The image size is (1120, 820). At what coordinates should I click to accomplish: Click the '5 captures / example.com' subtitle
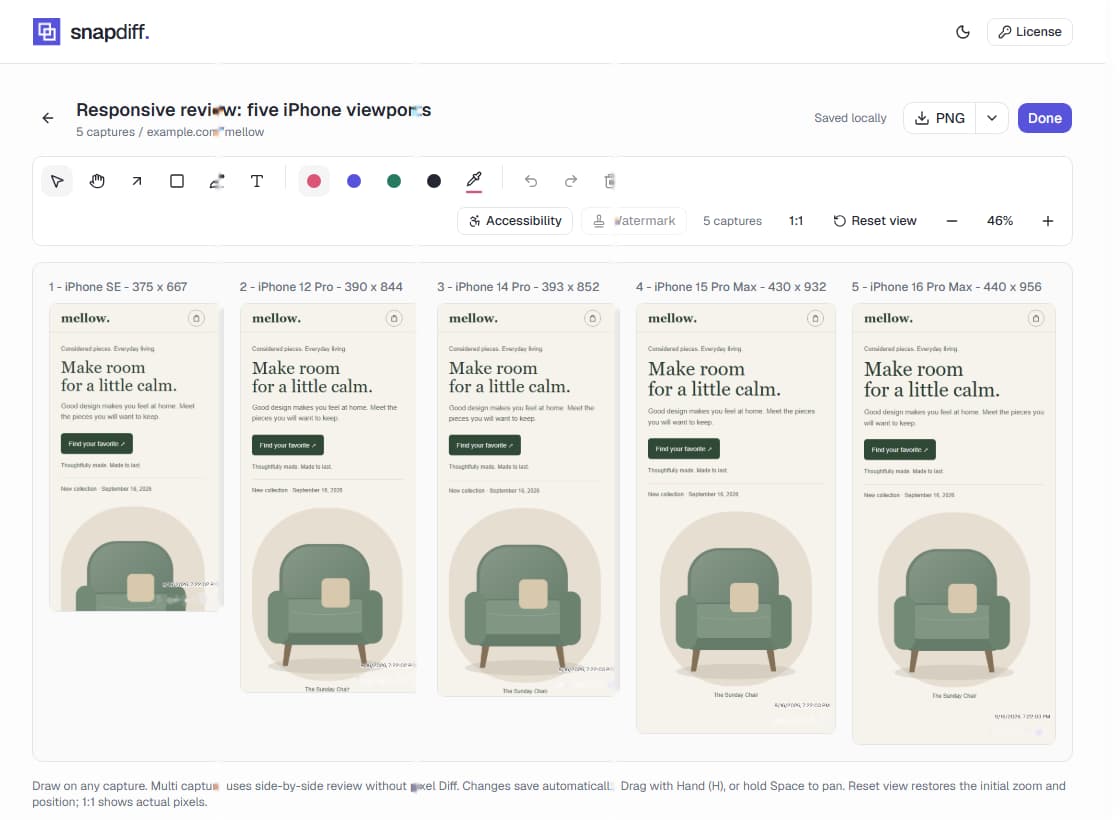point(170,132)
